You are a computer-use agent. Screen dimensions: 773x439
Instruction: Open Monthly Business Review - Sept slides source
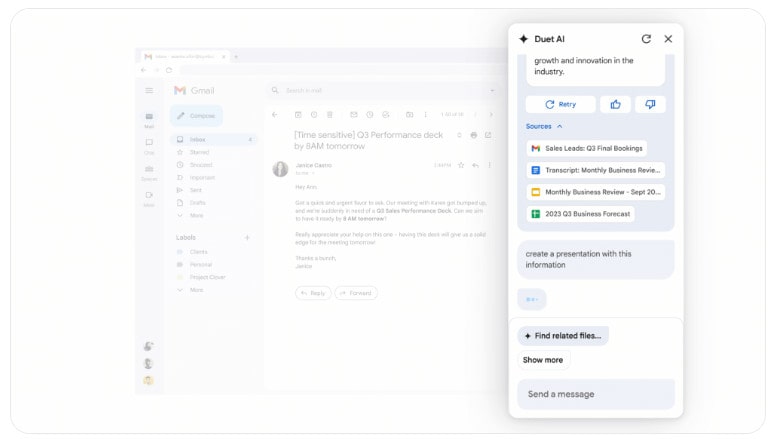coord(596,192)
